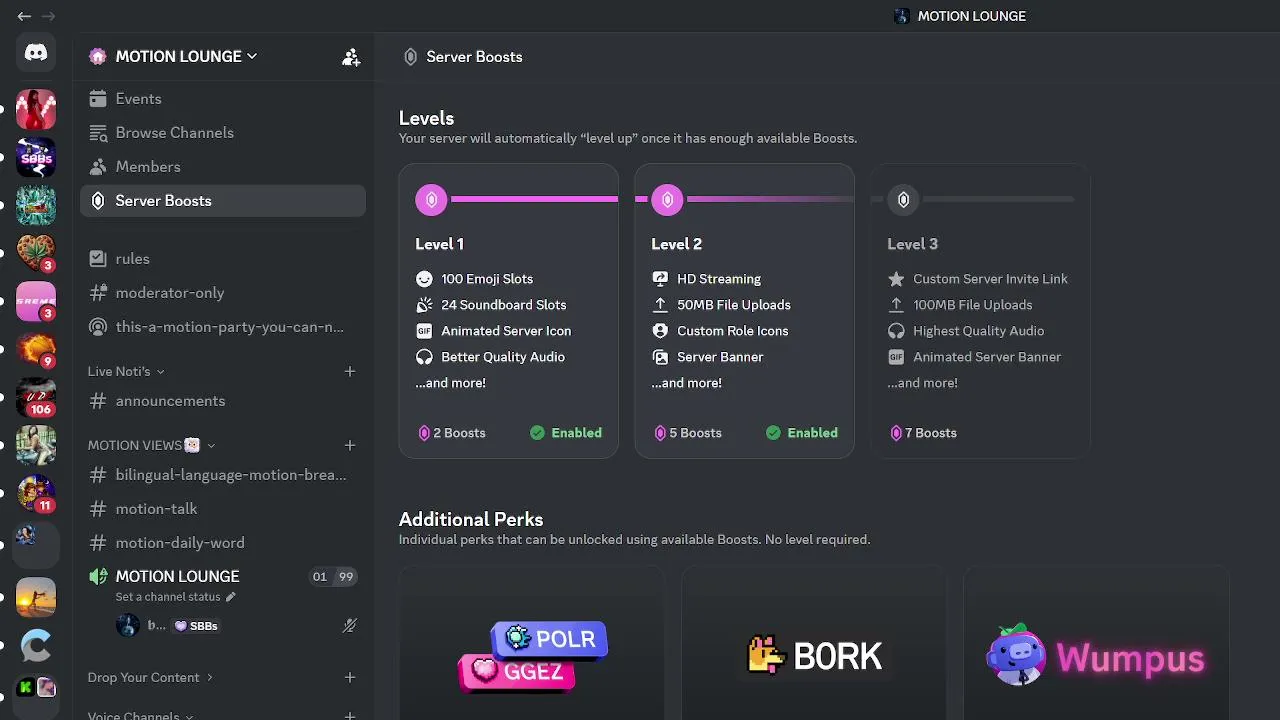Click "...and more!" in the Level 2 card
This screenshot has height=720, width=1280.
(686, 383)
